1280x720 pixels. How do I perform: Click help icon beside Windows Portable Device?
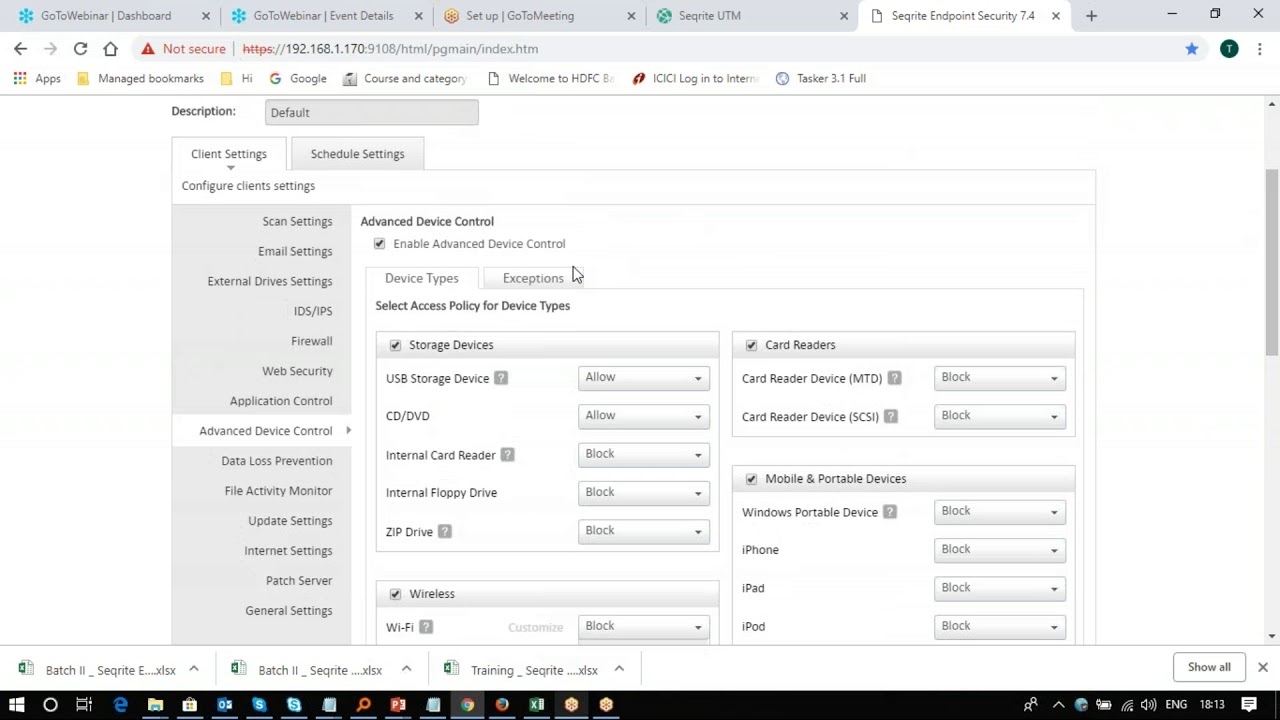pyautogui.click(x=889, y=512)
